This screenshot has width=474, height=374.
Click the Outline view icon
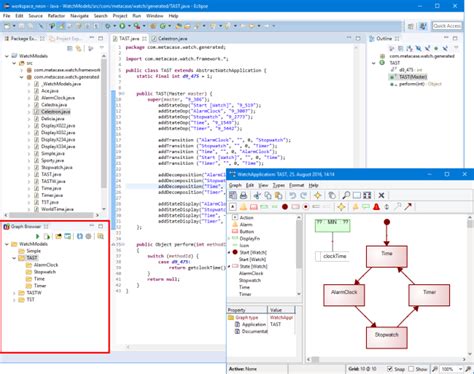click(x=372, y=39)
